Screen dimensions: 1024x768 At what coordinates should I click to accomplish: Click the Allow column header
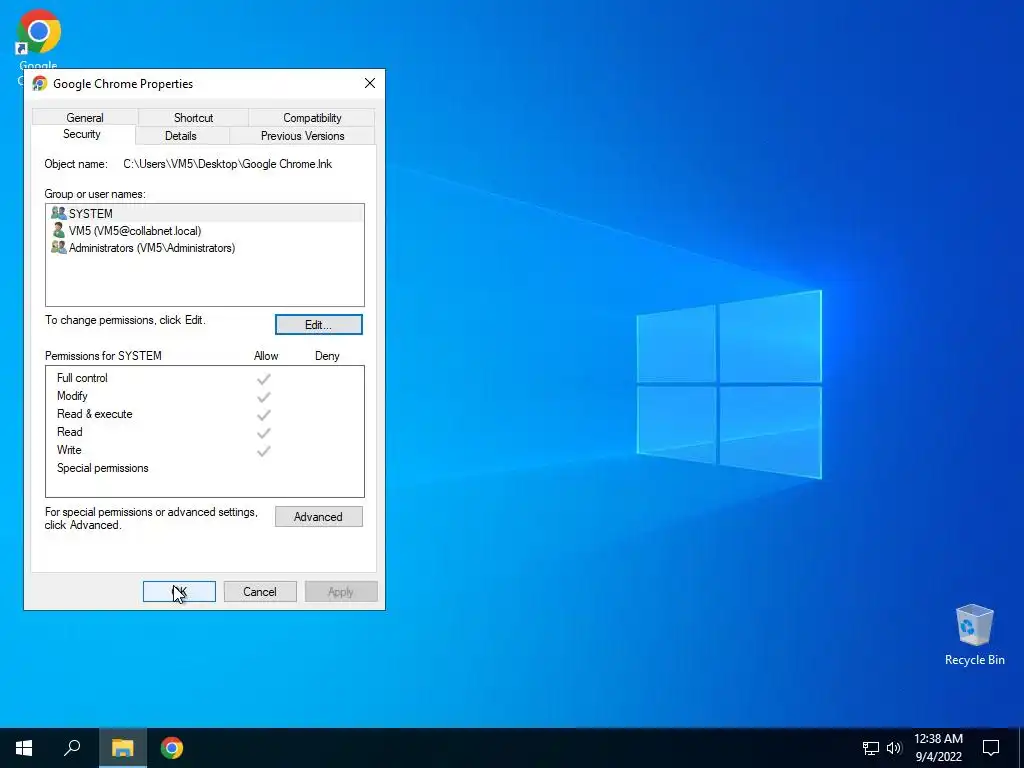[x=266, y=356]
